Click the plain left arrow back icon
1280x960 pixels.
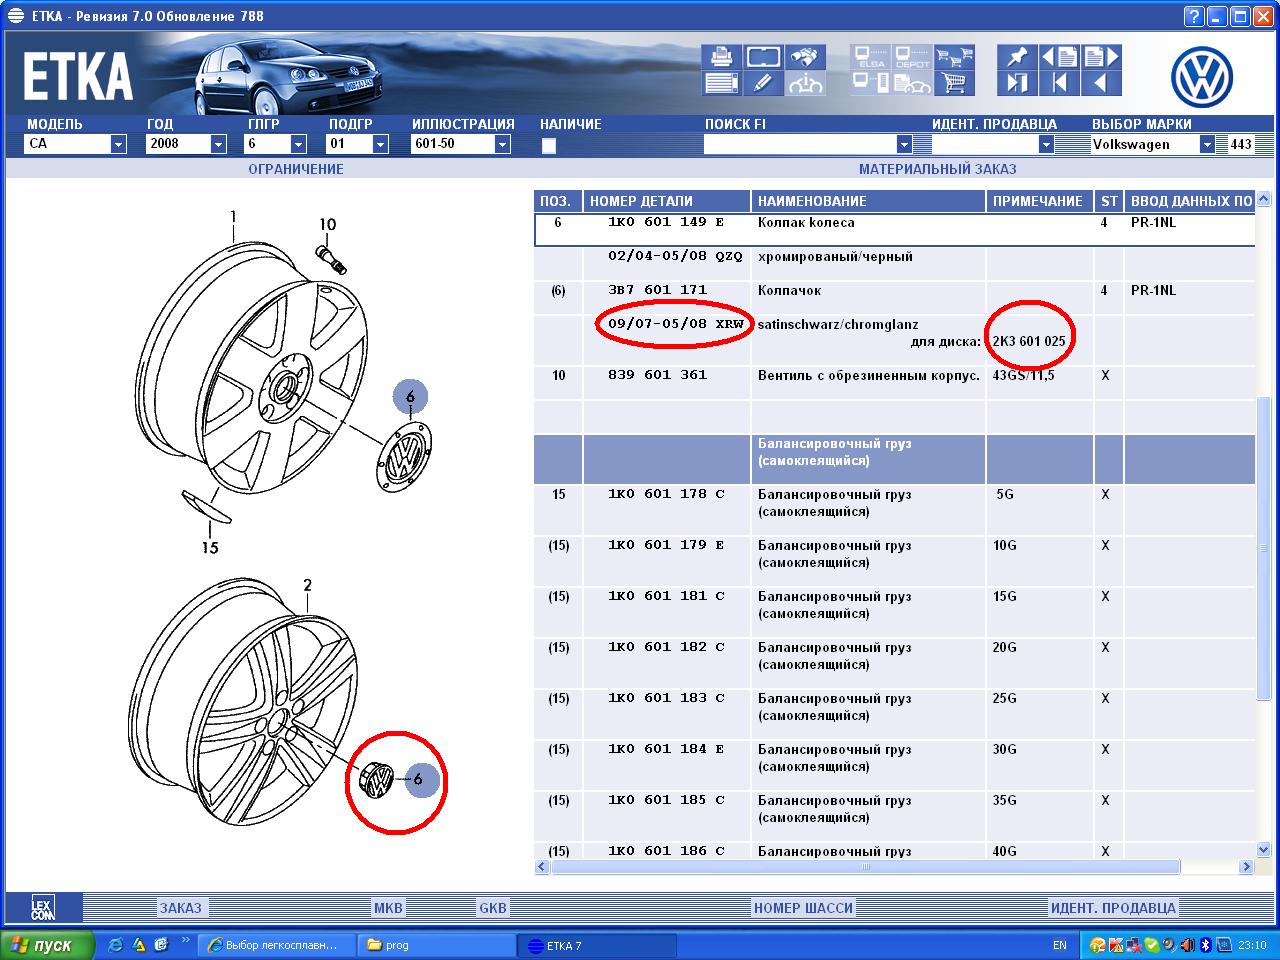(1101, 84)
